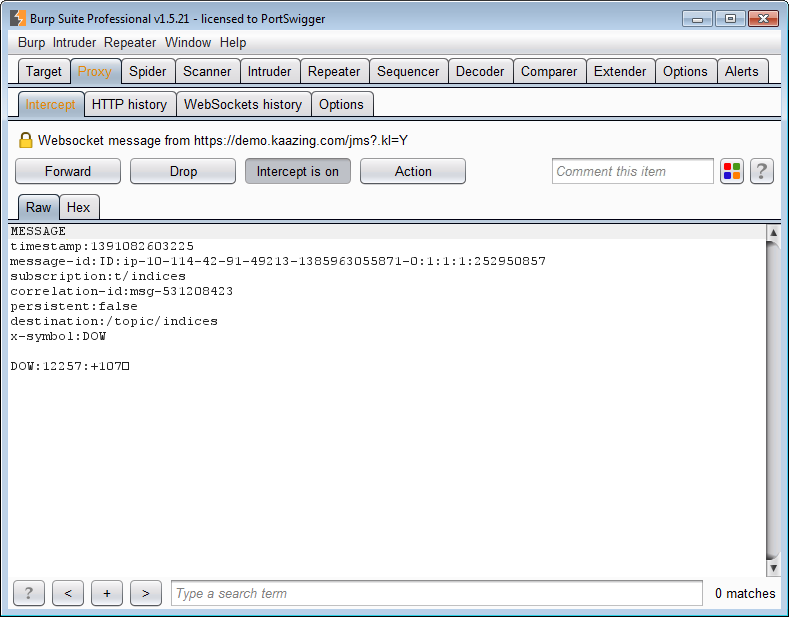The height and width of the screenshot is (617, 789).
Task: Open search help question mark button
Action: (x=29, y=593)
